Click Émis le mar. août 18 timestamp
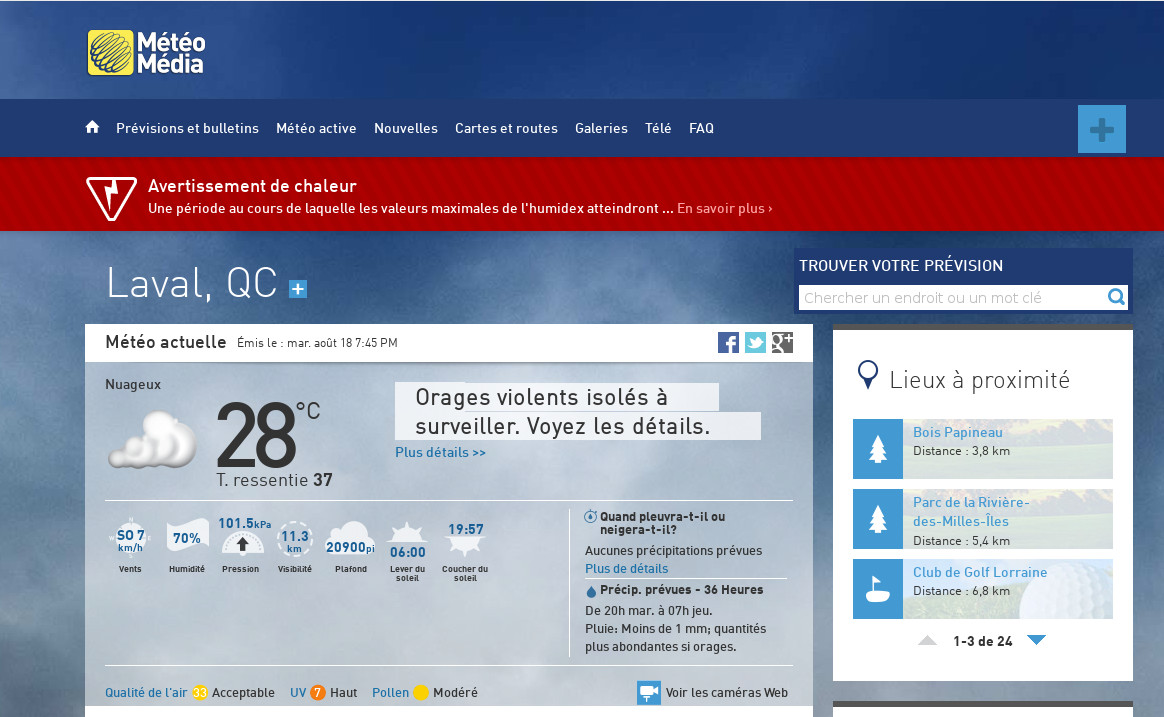This screenshot has width=1164, height=717. [317, 343]
